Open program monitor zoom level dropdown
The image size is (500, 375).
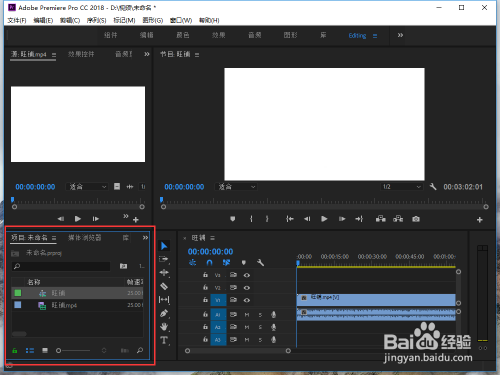(x=236, y=187)
